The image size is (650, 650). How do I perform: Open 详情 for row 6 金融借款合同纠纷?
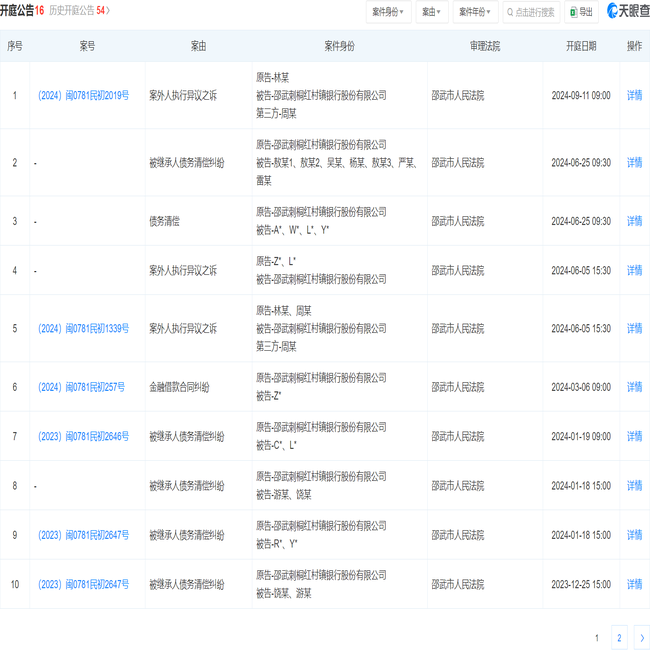point(634,387)
